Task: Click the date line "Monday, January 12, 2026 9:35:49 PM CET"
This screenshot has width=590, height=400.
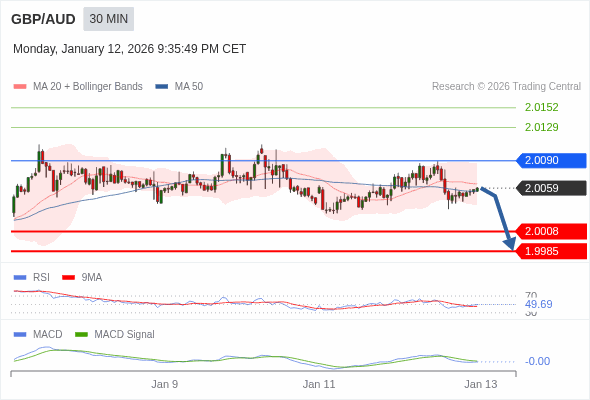Action: pos(129,49)
